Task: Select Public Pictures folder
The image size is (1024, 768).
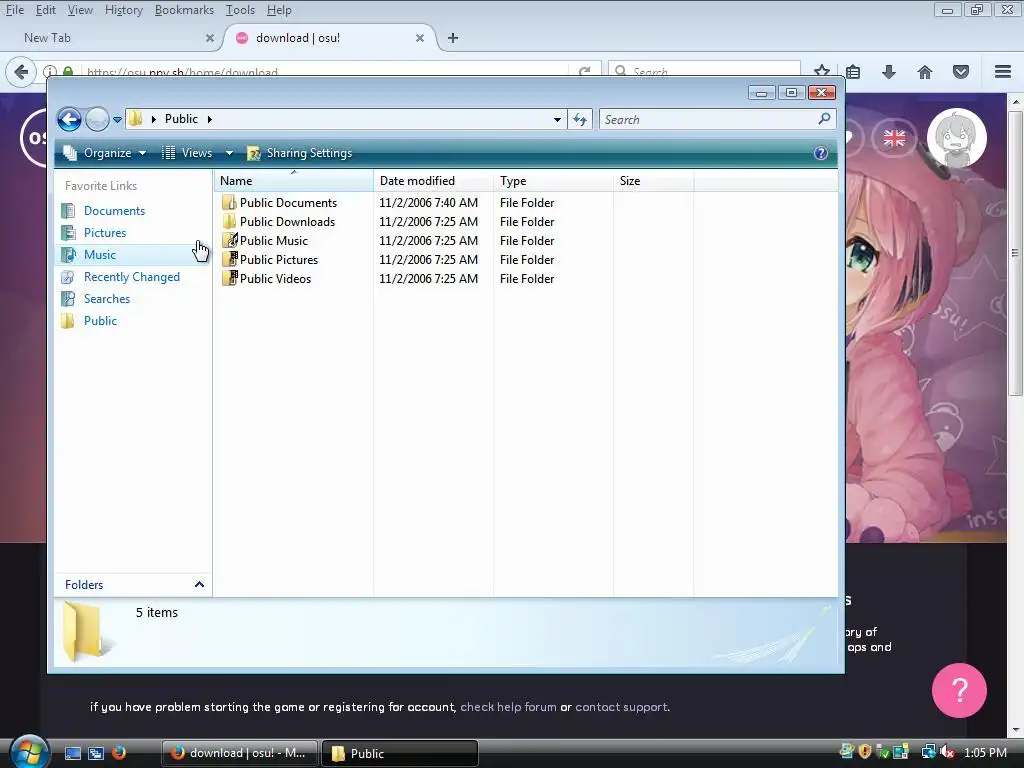Action: tap(278, 260)
